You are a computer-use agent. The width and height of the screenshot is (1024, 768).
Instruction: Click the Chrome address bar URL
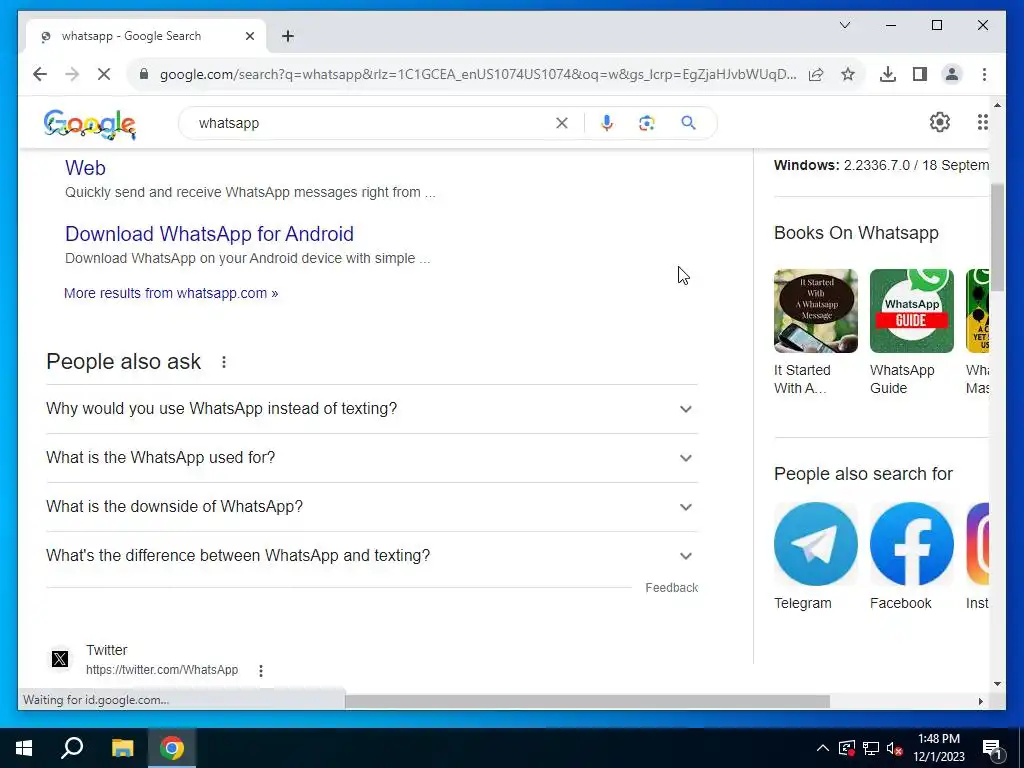(477, 74)
